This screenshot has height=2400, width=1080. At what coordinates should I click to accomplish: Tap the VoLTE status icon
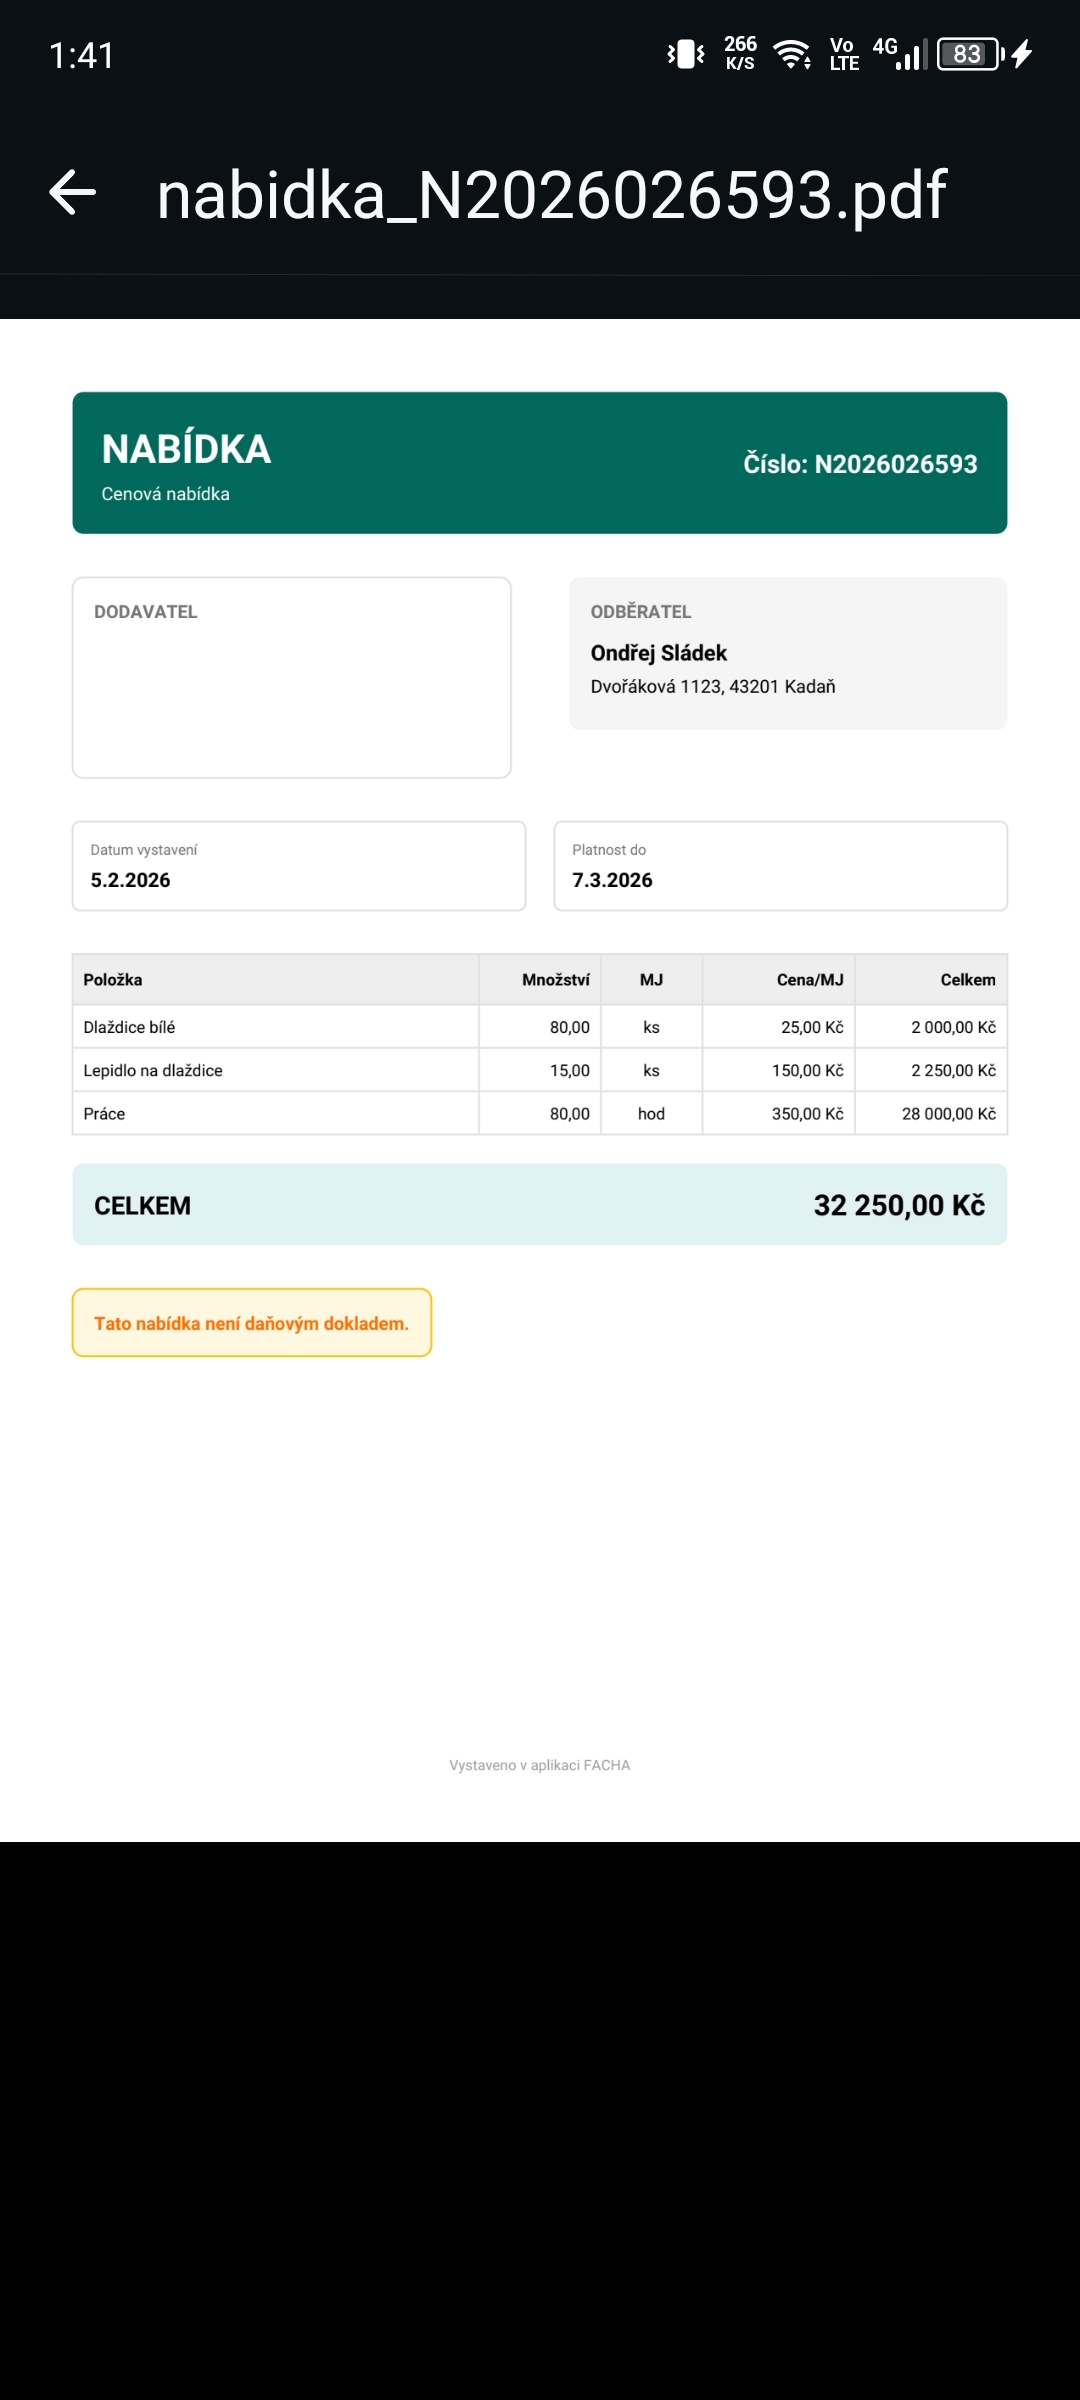pyautogui.click(x=844, y=54)
